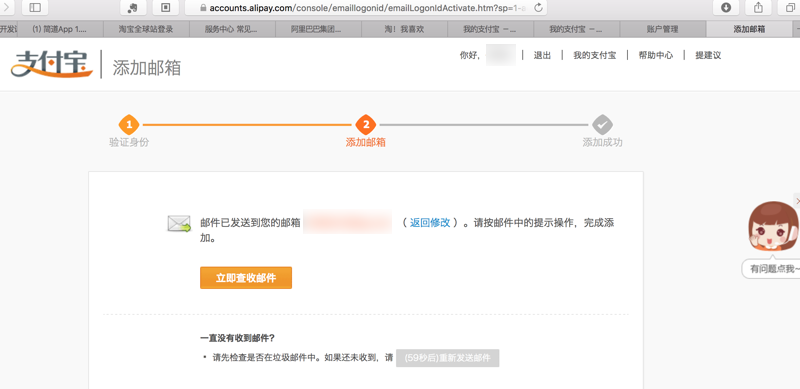Image resolution: width=800 pixels, height=389 pixels.
Task: Click the orange 添加邮箱 step label
Action: pos(366,142)
